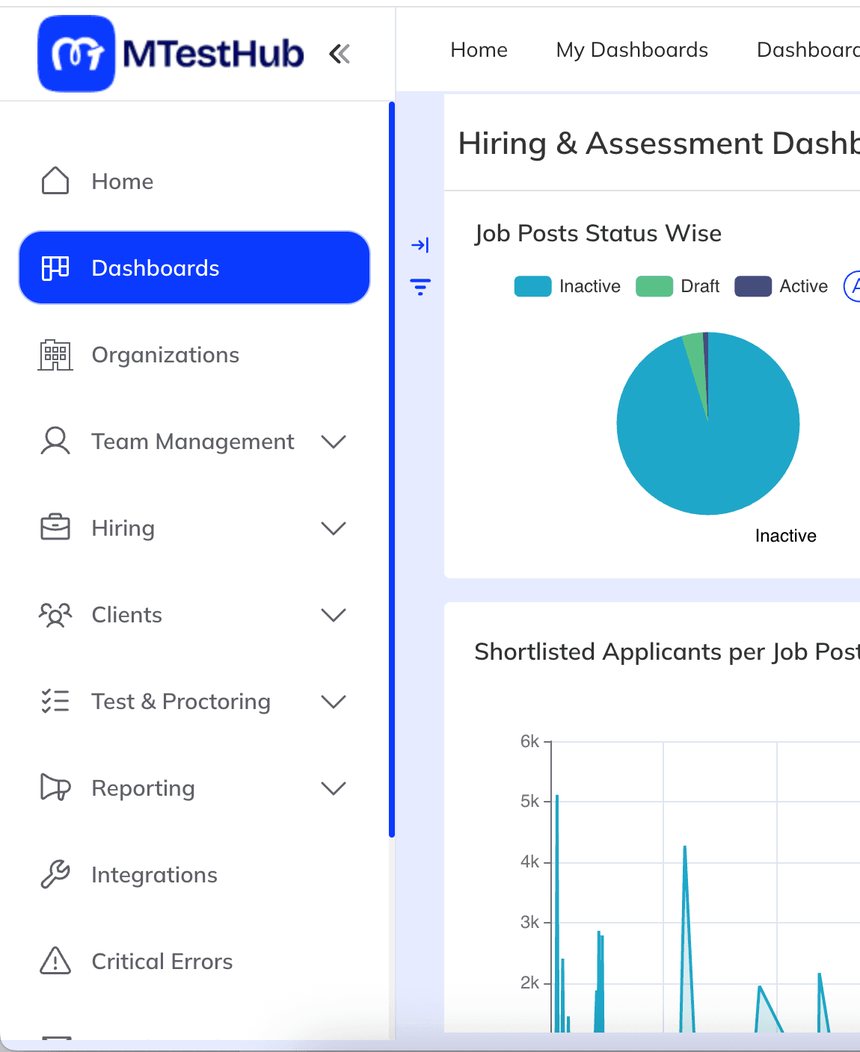The image size is (860, 1052).
Task: Expand the Hiring submenu chevron
Action: [333, 528]
